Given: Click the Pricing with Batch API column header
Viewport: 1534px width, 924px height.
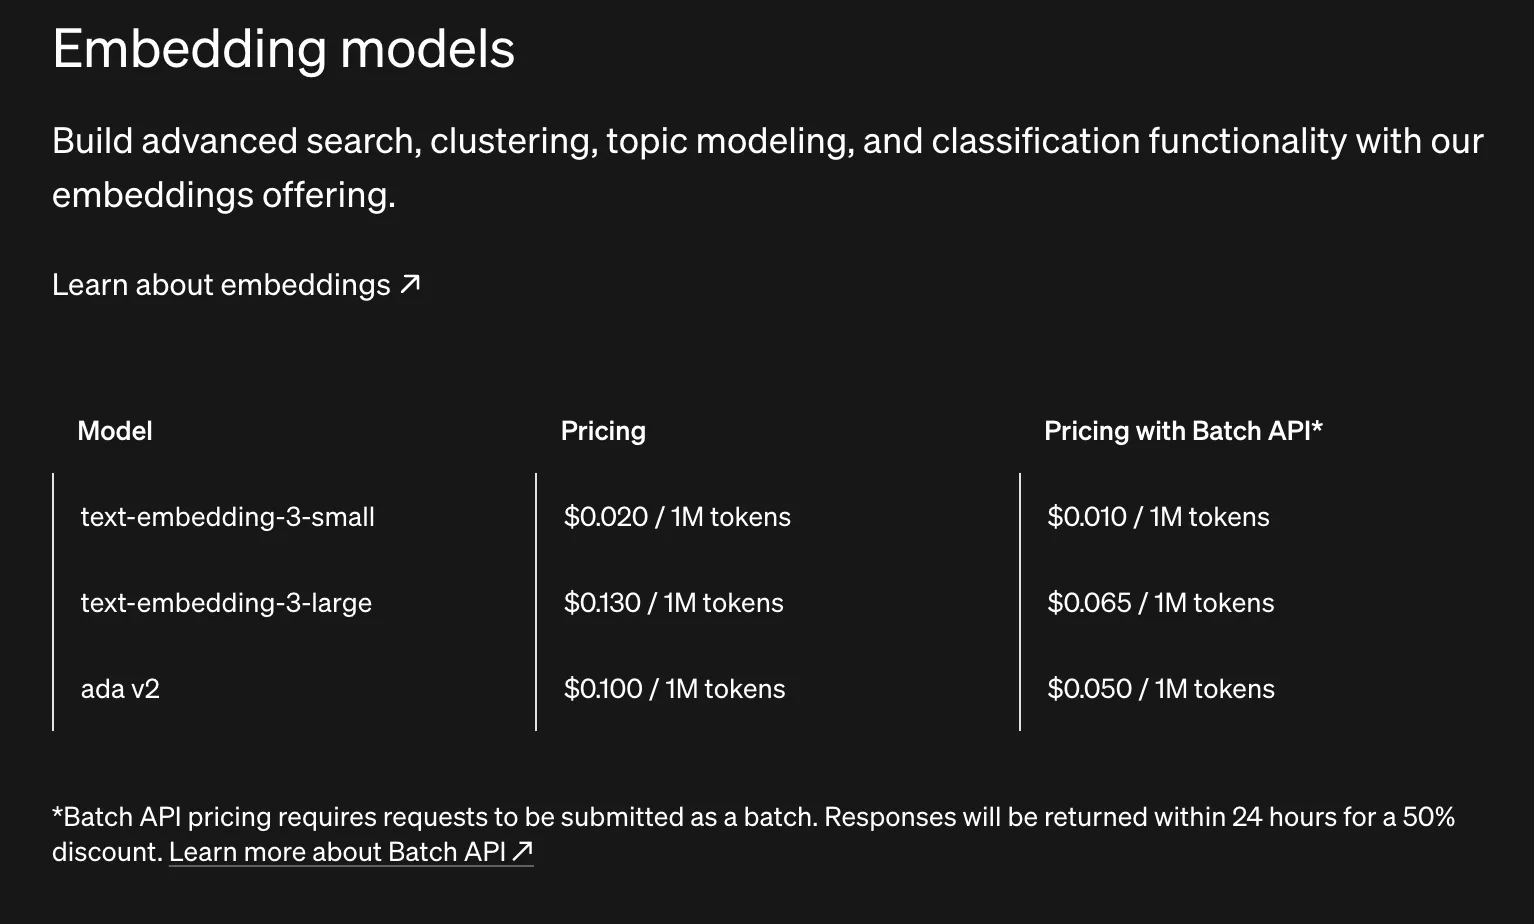Looking at the screenshot, I should [x=1183, y=431].
